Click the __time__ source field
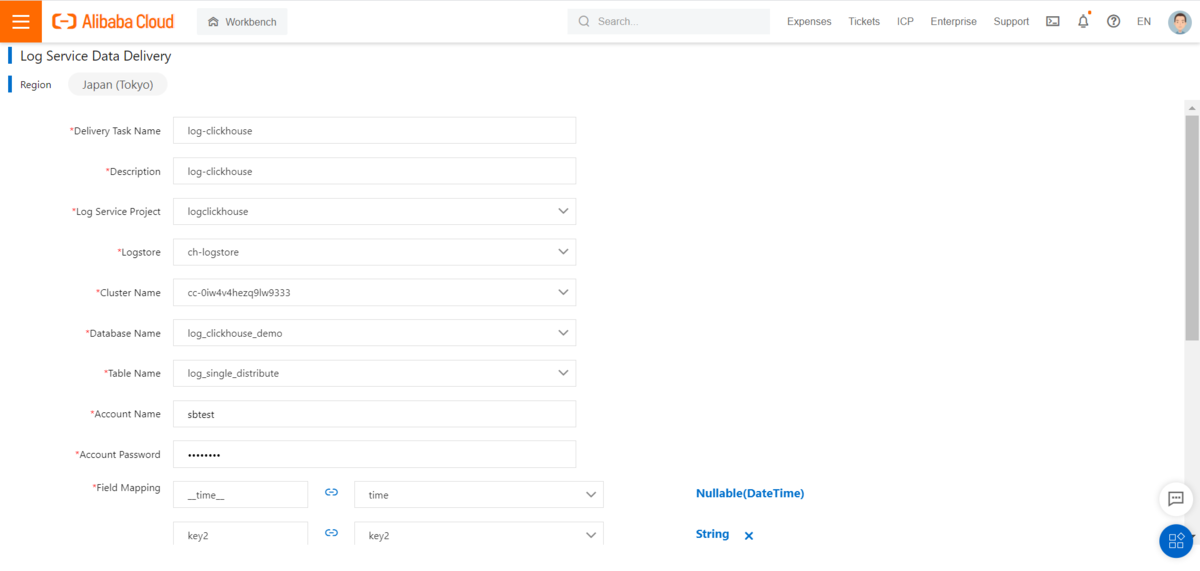1200x571 pixels. (241, 495)
